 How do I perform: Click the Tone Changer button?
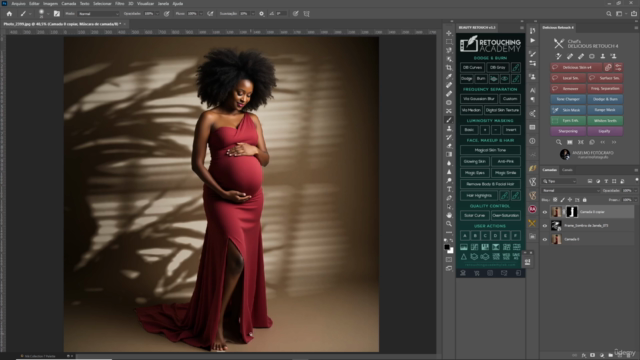pyautogui.click(x=568, y=99)
